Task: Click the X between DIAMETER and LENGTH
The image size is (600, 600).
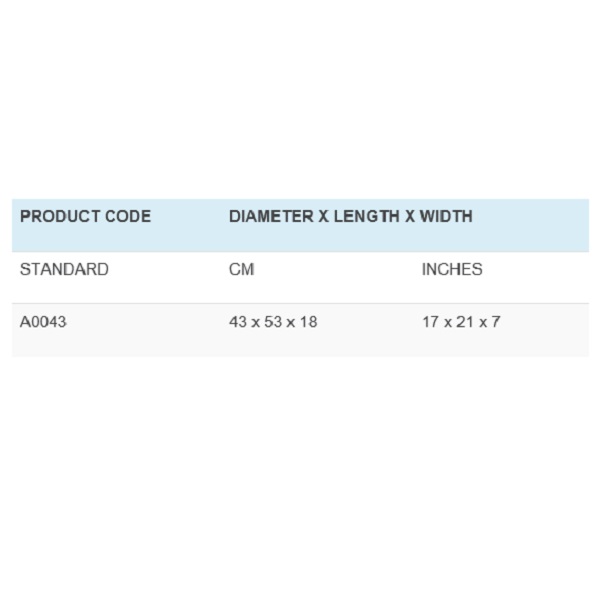Action: pyautogui.click(x=324, y=216)
